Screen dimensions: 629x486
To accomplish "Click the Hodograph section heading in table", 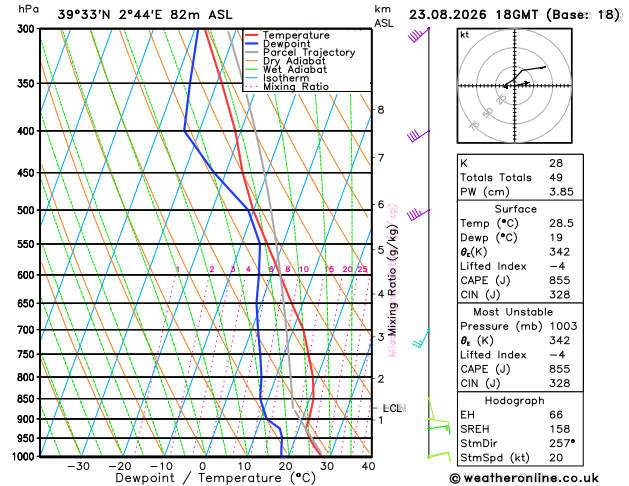I will (x=515, y=401).
